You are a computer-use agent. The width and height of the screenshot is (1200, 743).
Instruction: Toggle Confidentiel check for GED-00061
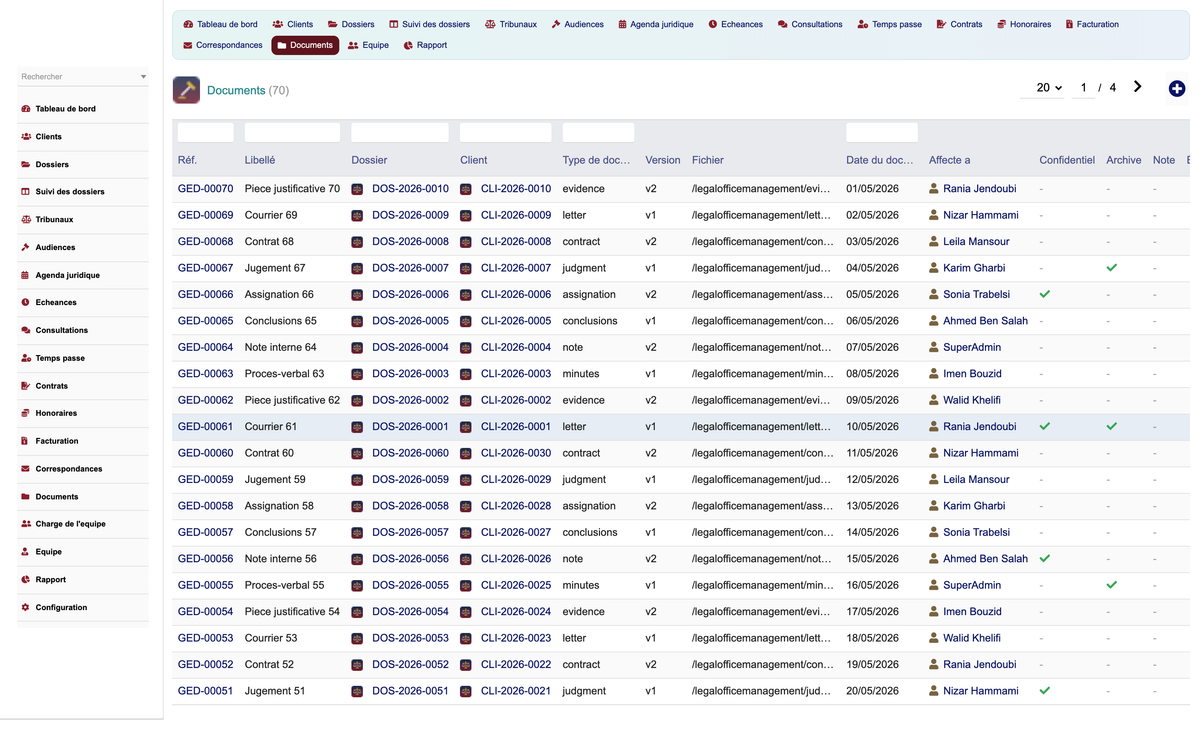tap(1045, 426)
